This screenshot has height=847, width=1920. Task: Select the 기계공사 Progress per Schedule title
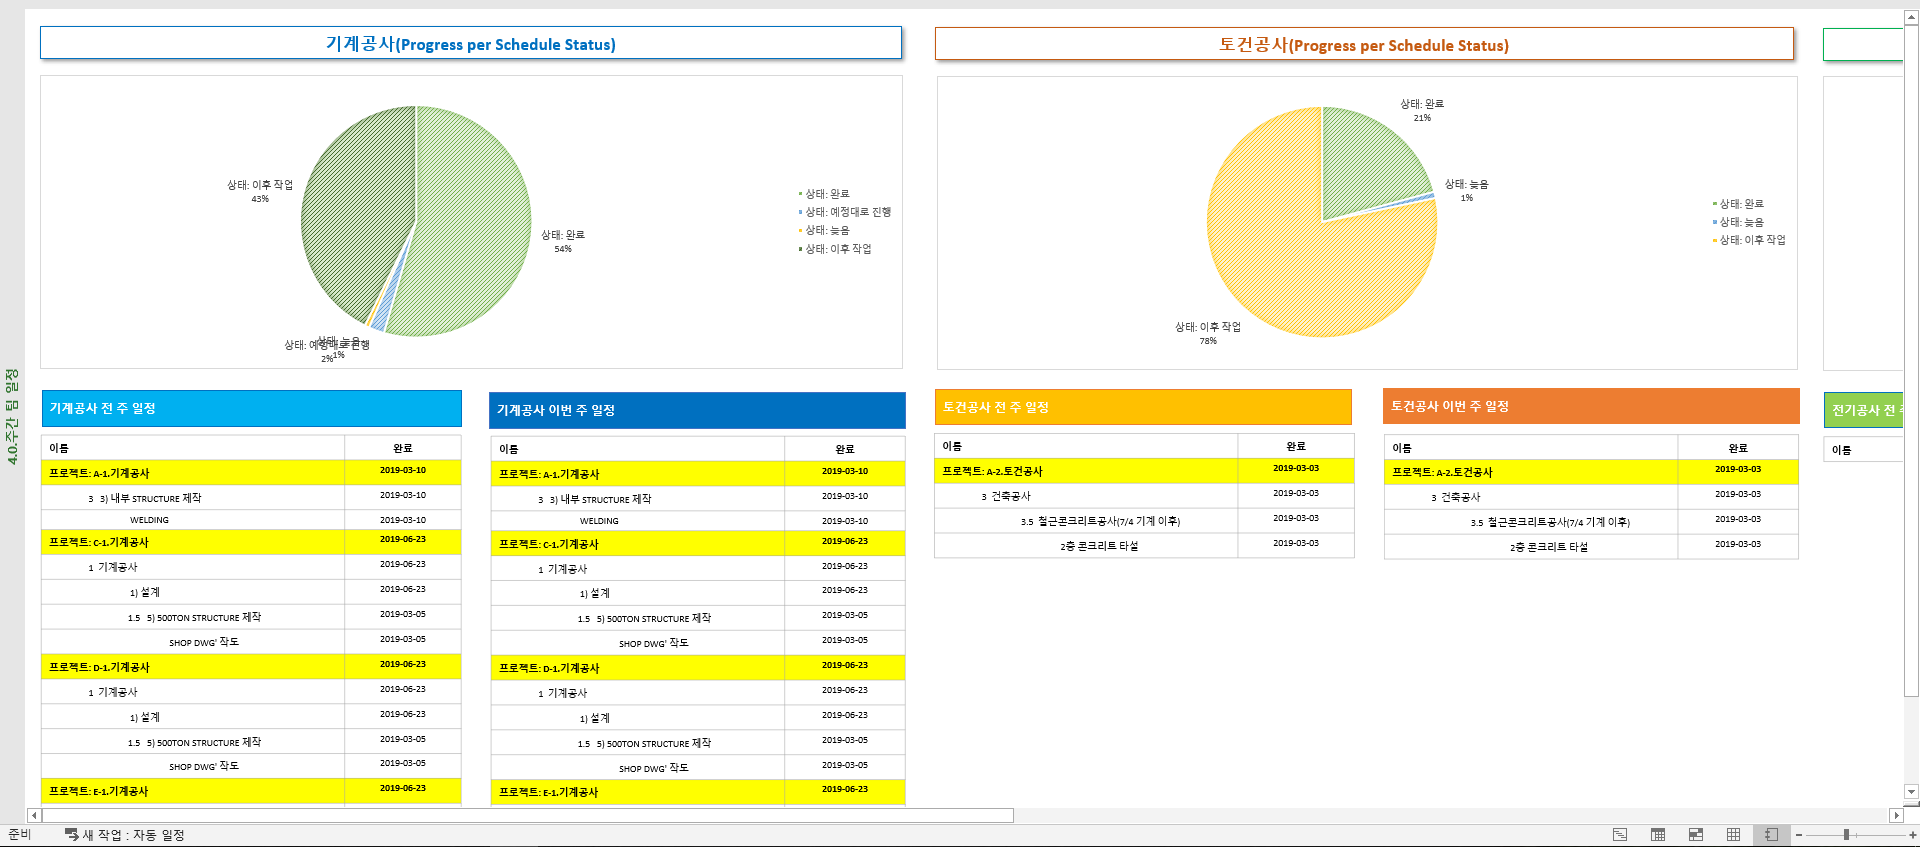pyautogui.click(x=471, y=43)
